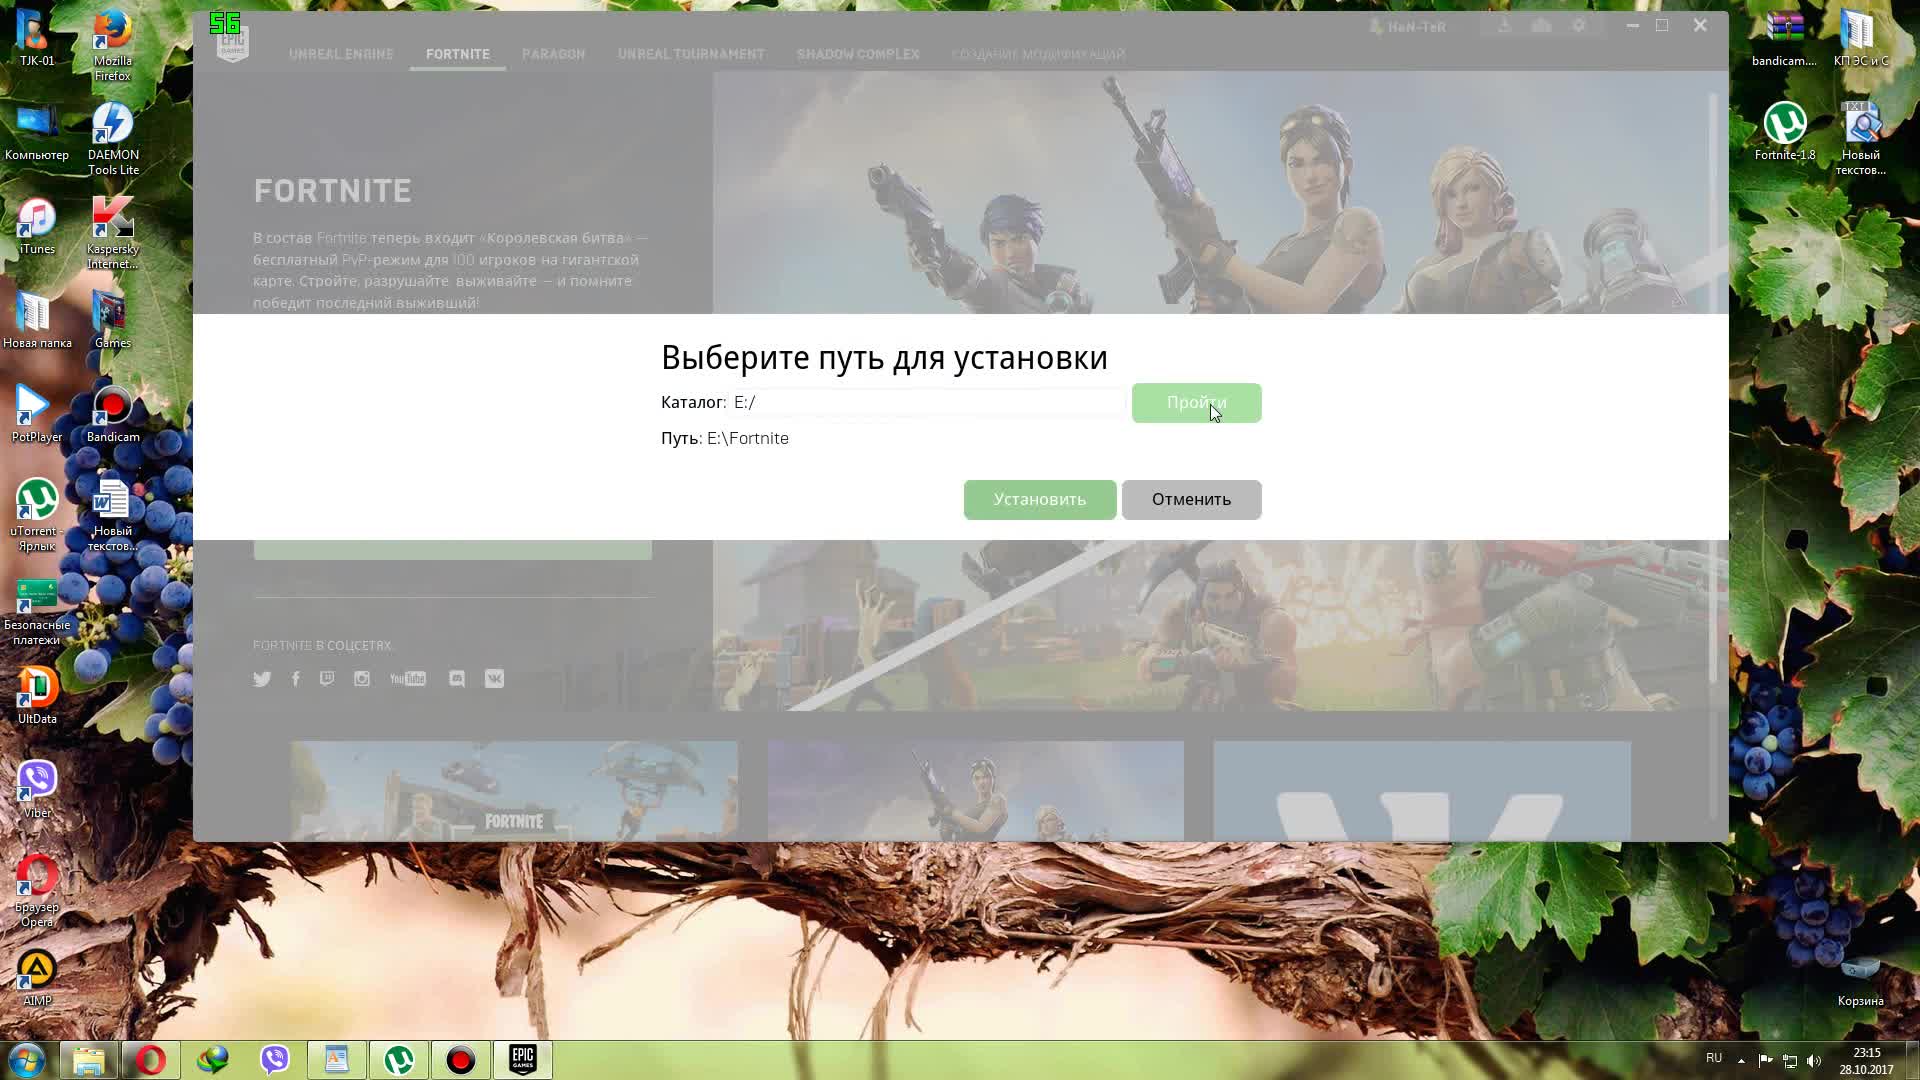Open Браузер Opera desktop icon

click(37, 891)
